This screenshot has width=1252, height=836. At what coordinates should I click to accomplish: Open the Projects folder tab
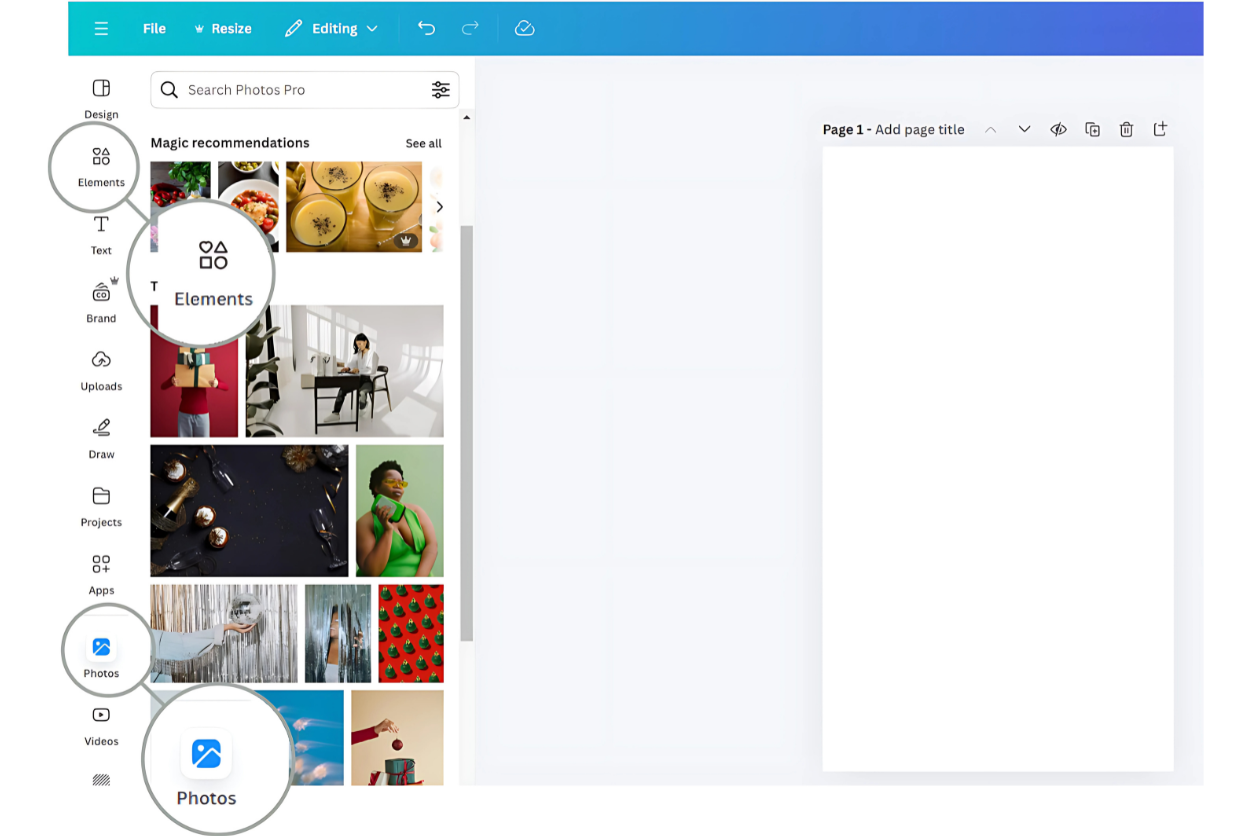(x=101, y=506)
